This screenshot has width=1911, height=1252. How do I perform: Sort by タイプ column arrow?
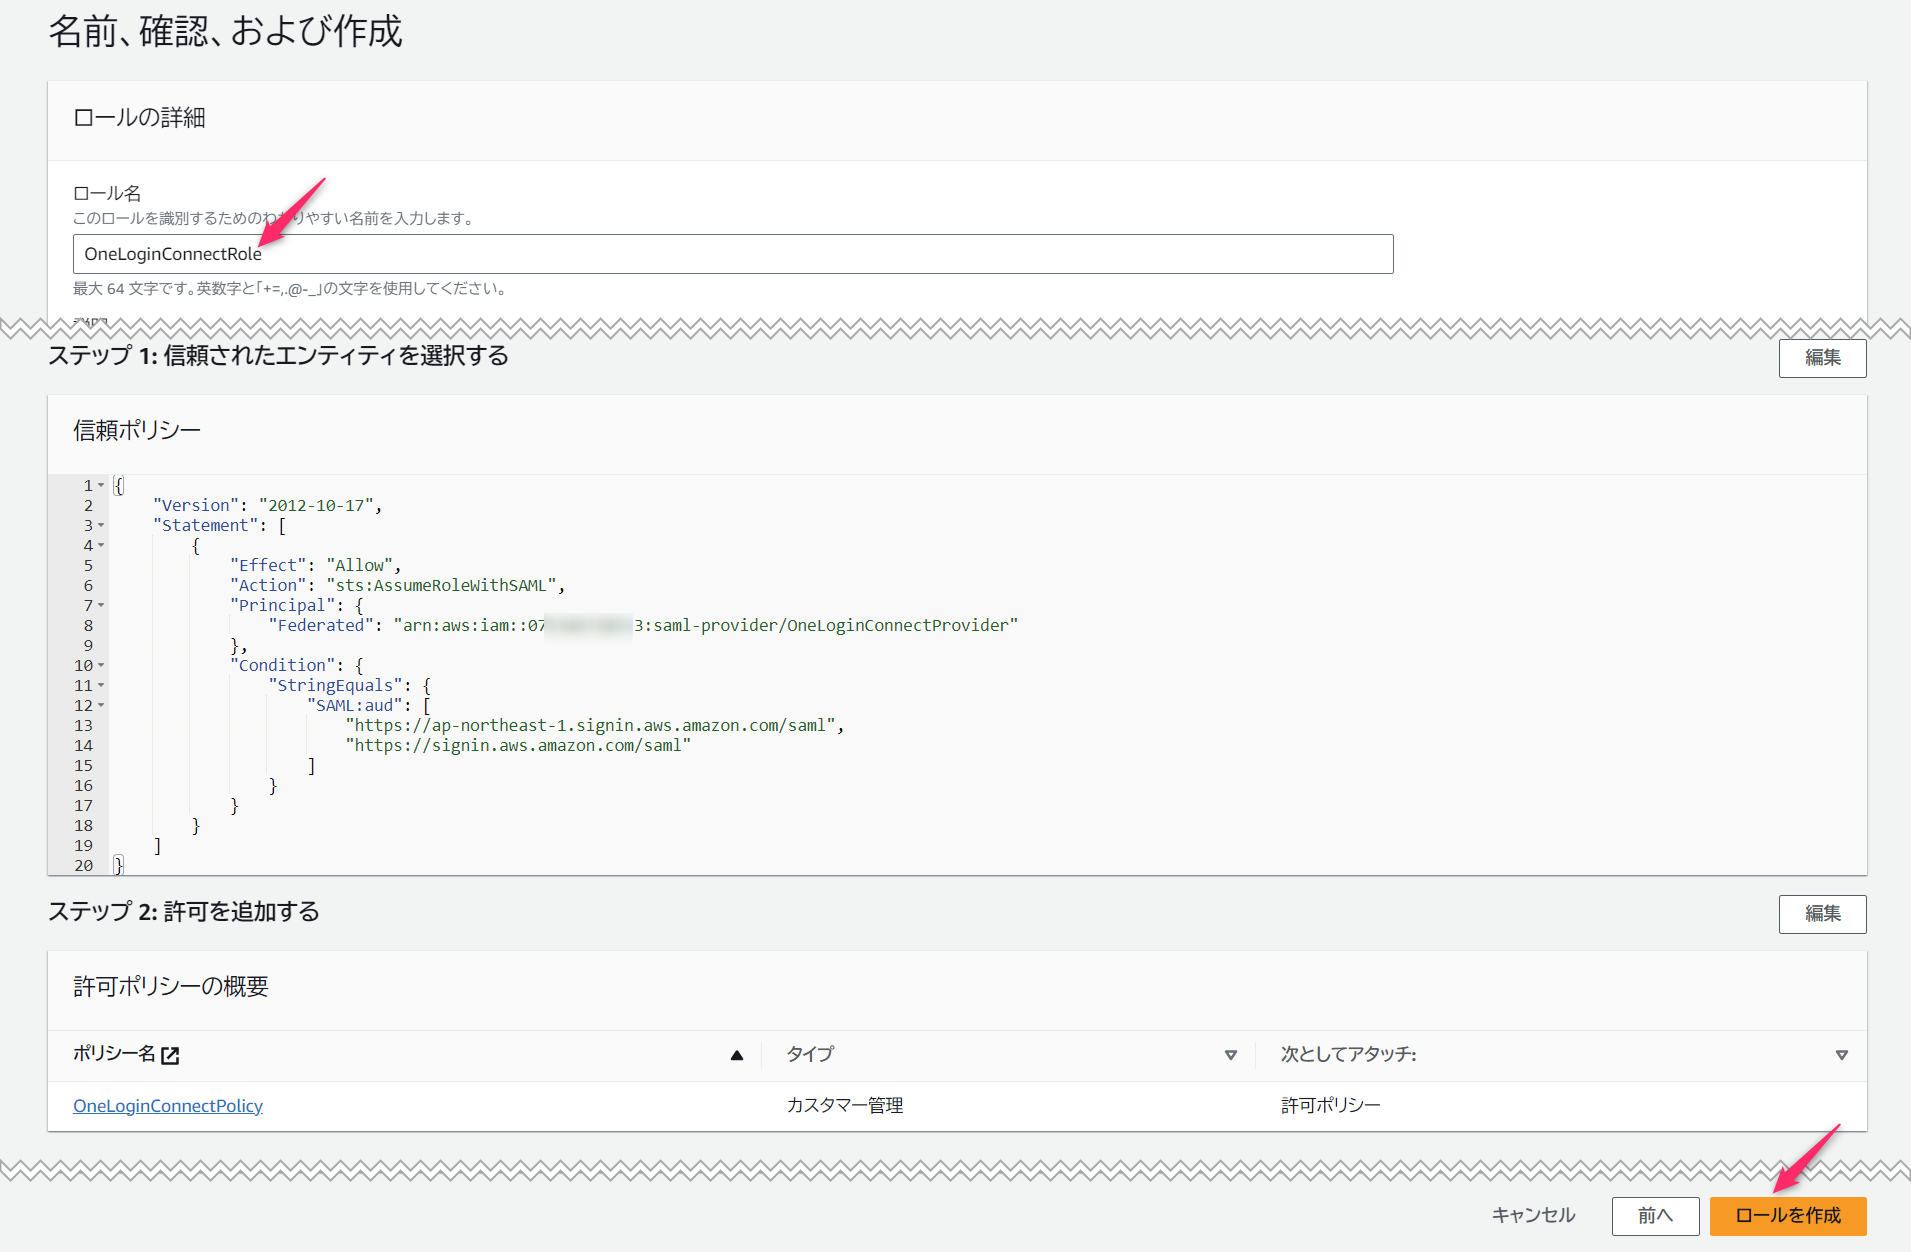click(x=1231, y=1055)
